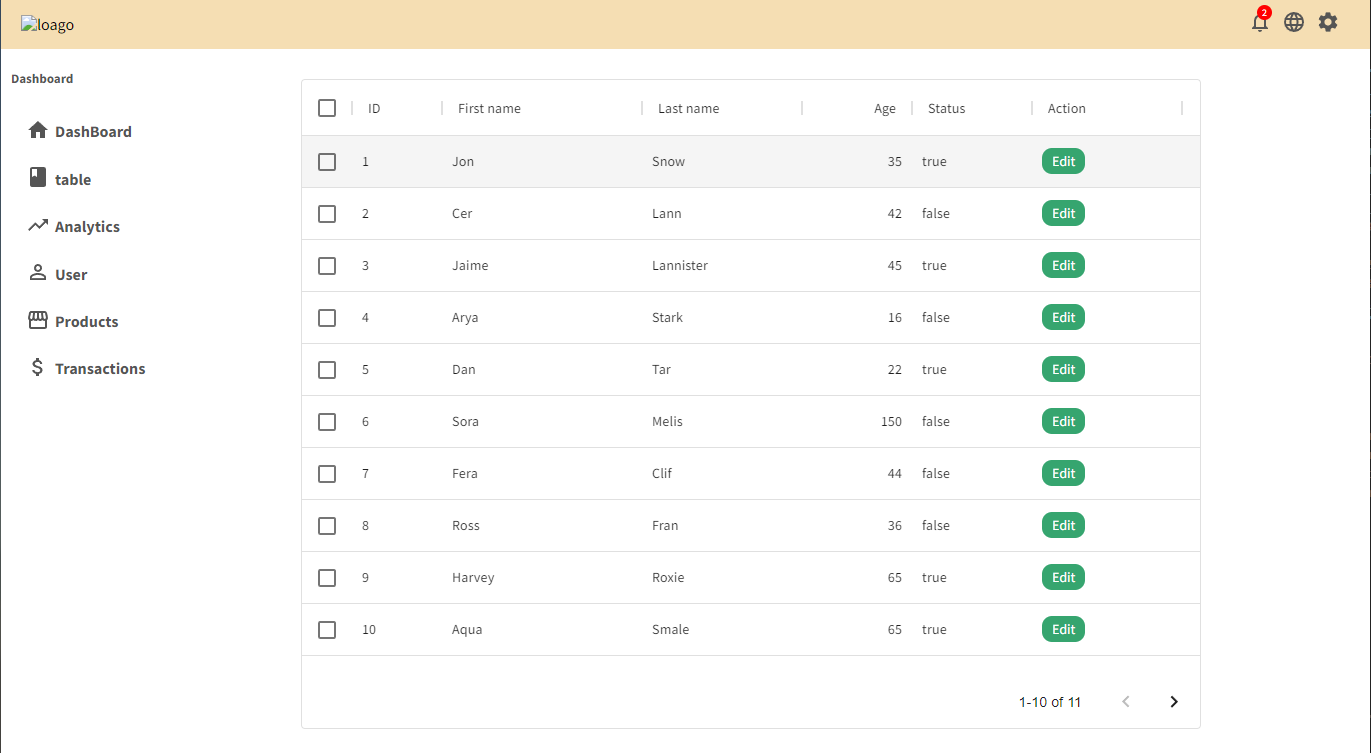Check the select-all checkbox in header
Viewport: 1371px width, 753px height.
click(327, 107)
